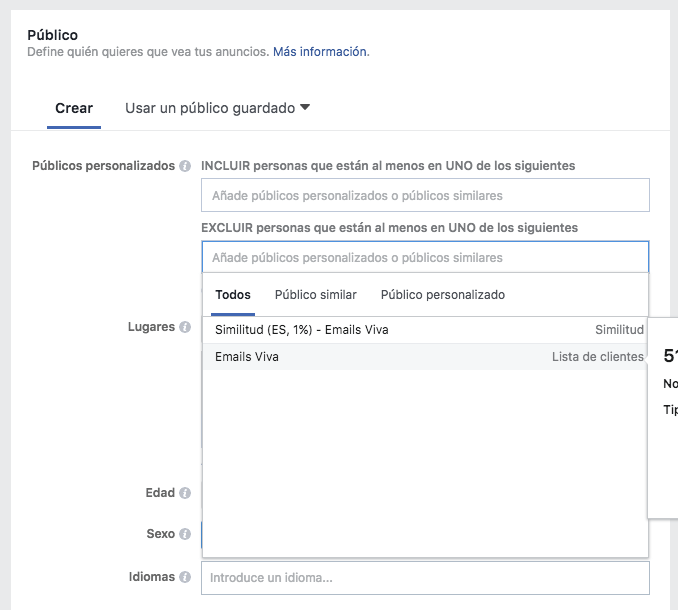The height and width of the screenshot is (610, 678).
Task: Click the Sexo label
Action: [160, 534]
